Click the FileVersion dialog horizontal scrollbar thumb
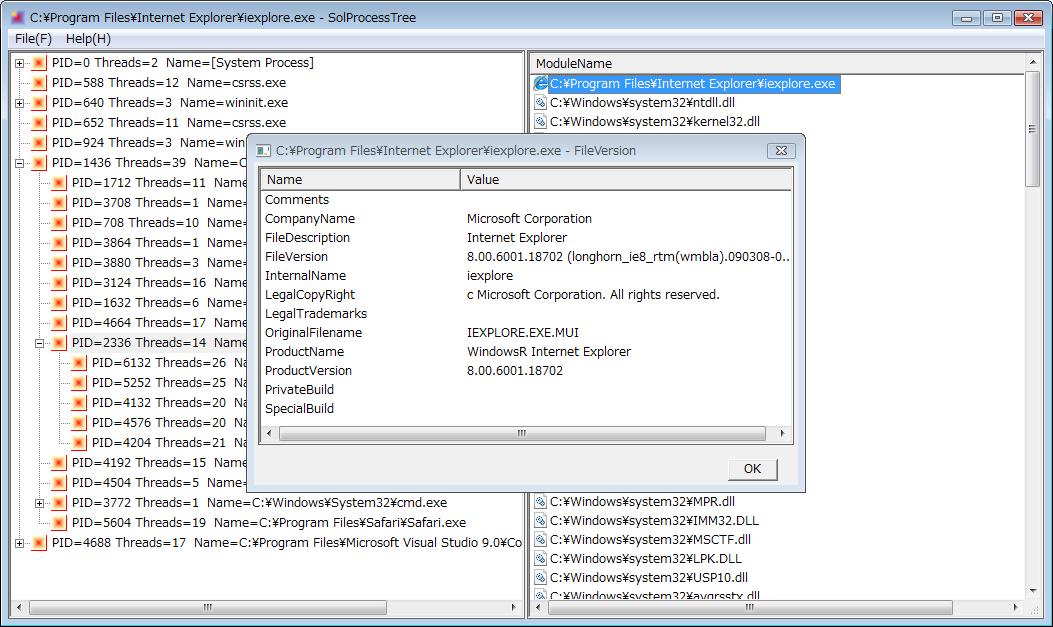The width and height of the screenshot is (1053, 627). tap(522, 434)
